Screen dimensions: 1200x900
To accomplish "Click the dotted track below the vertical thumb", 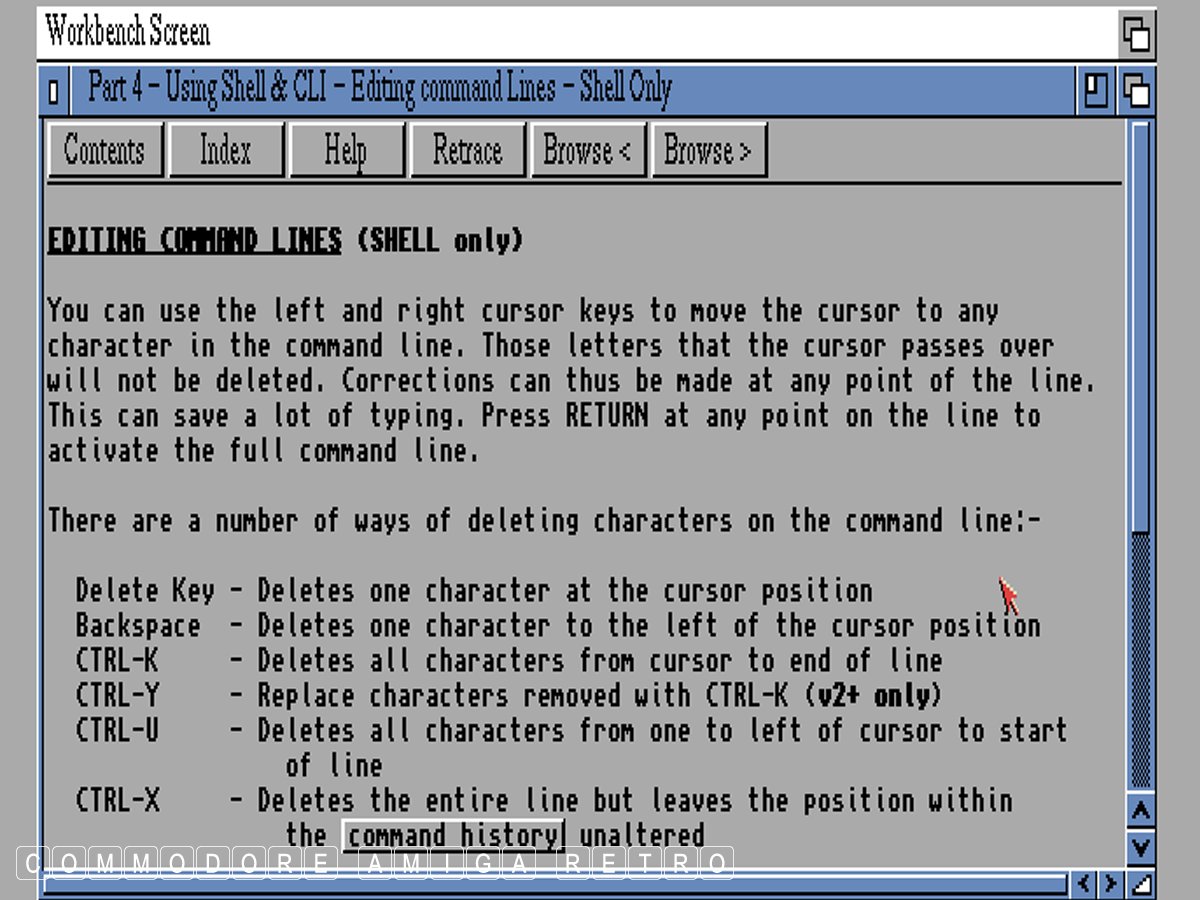I will tap(1141, 660).
